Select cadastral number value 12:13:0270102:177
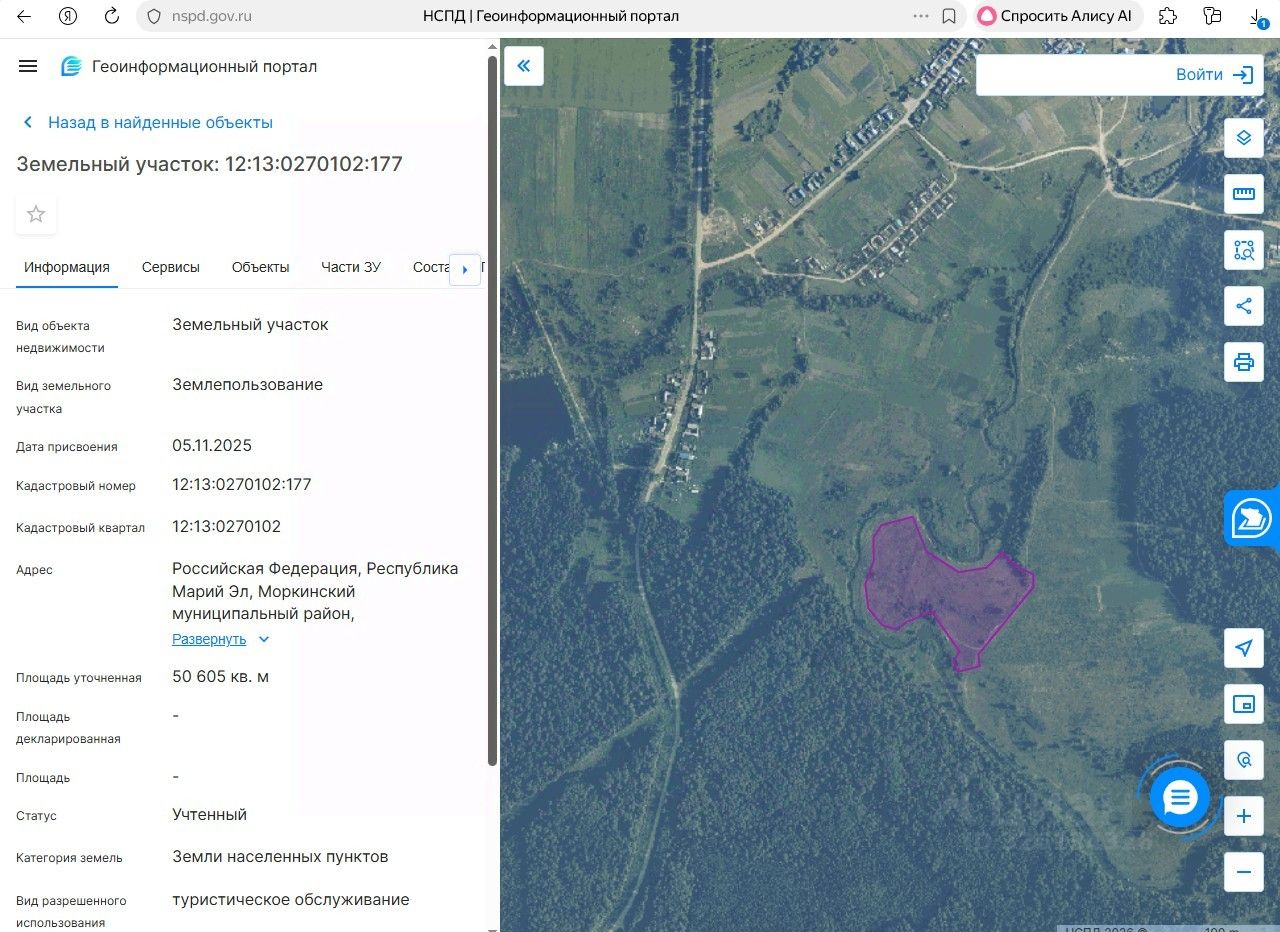This screenshot has height=932, width=1280. [242, 485]
